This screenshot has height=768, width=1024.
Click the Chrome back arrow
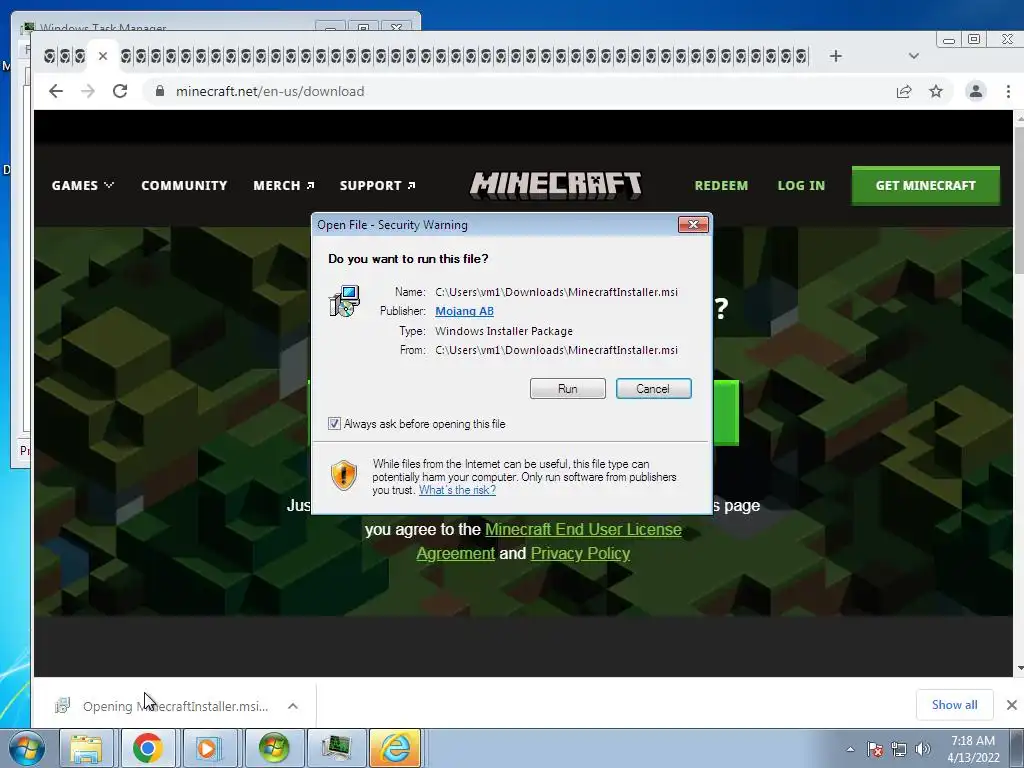pyautogui.click(x=56, y=91)
